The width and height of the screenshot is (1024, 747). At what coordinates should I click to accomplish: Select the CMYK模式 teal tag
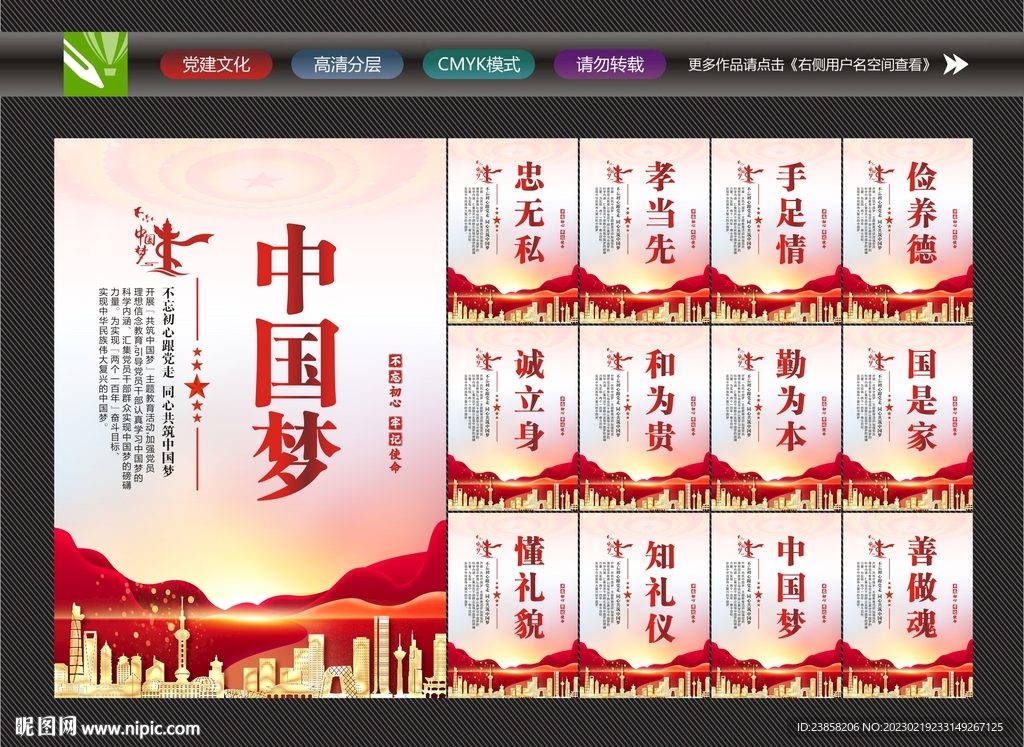[x=477, y=64]
